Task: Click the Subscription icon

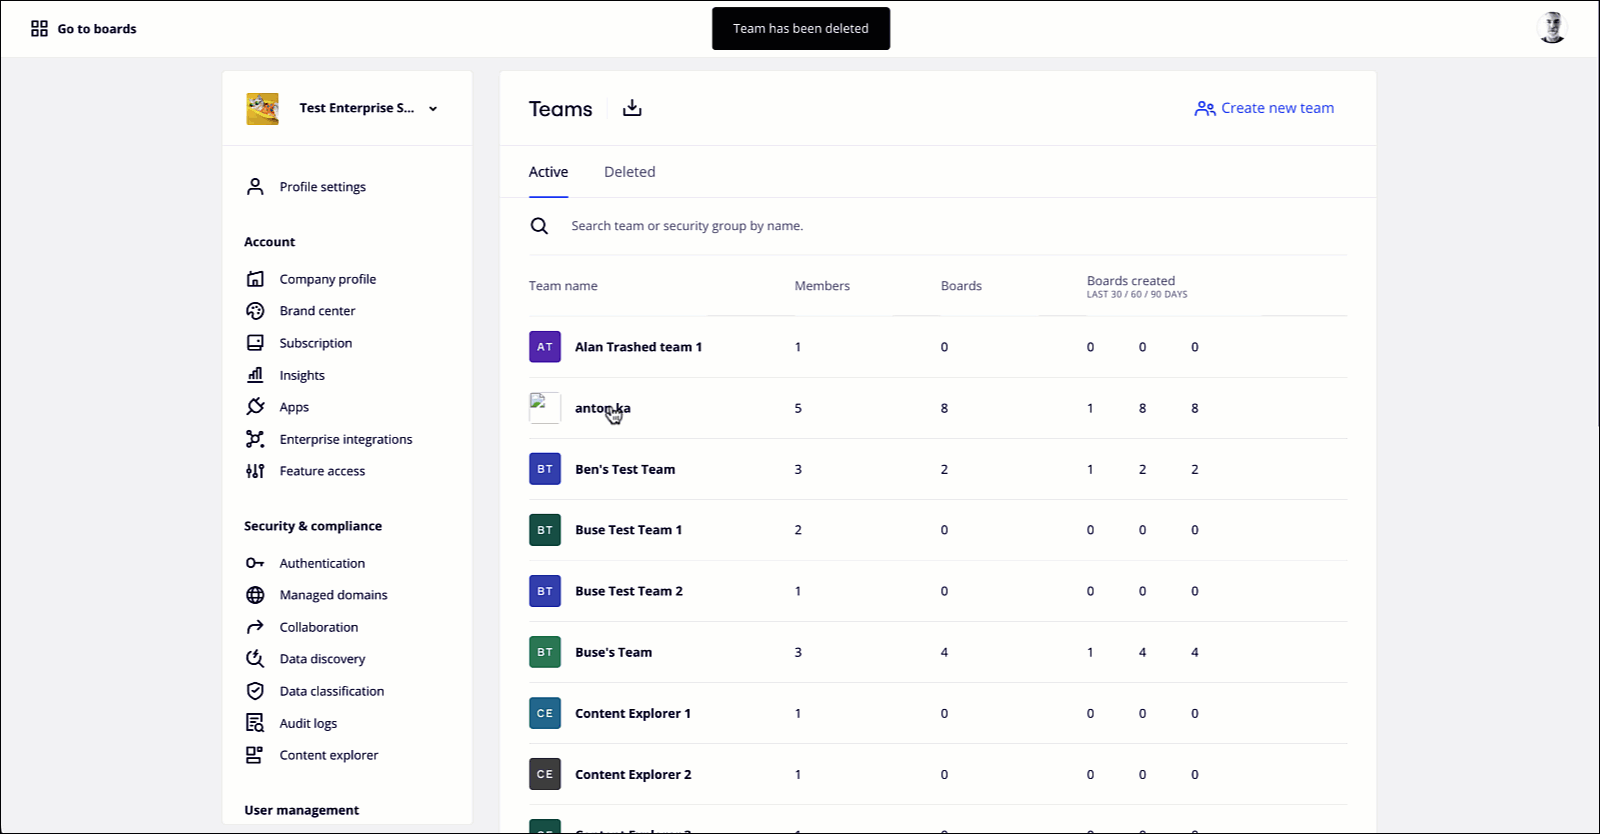Action: click(255, 343)
